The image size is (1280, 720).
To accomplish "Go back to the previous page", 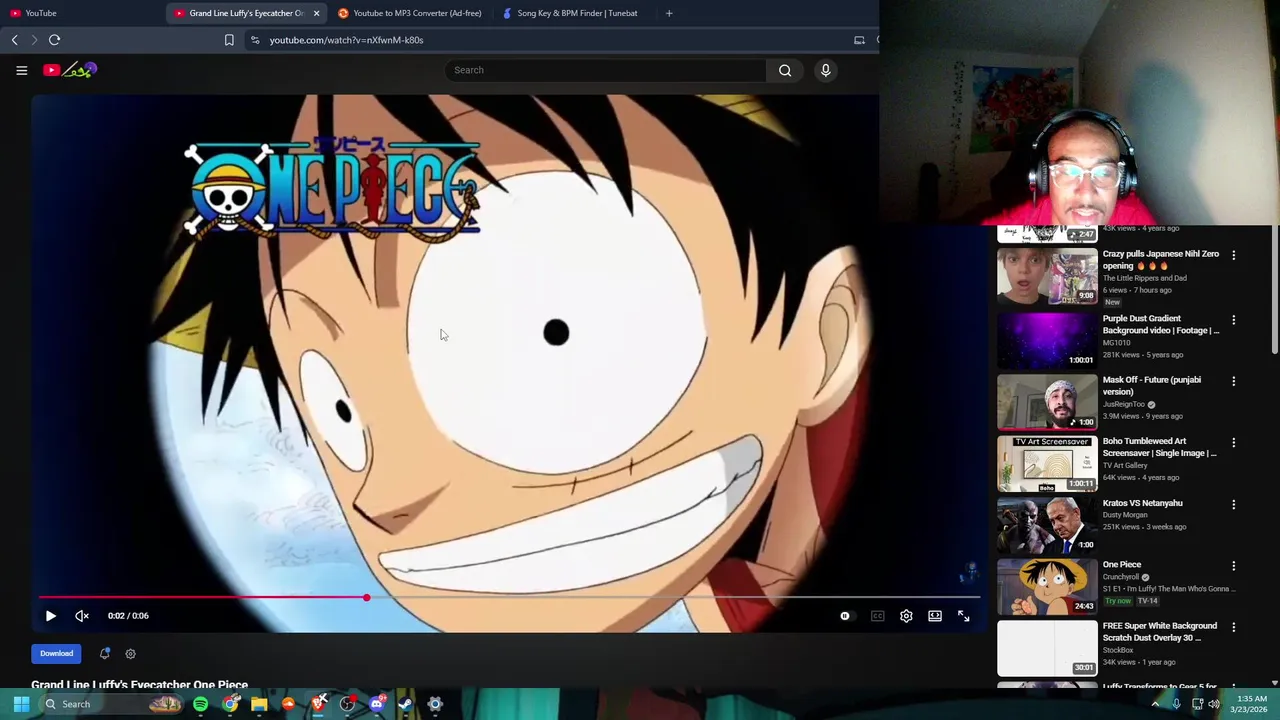I will click(14, 40).
